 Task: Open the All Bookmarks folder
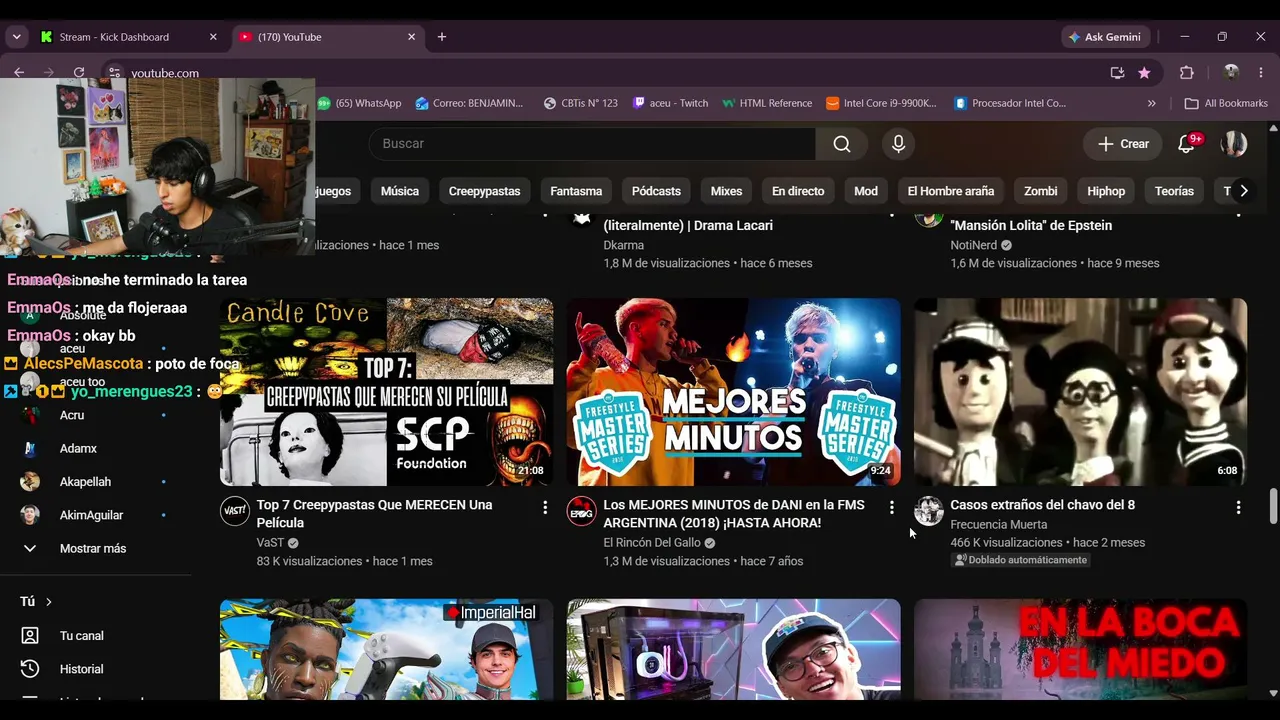pyautogui.click(x=1225, y=103)
